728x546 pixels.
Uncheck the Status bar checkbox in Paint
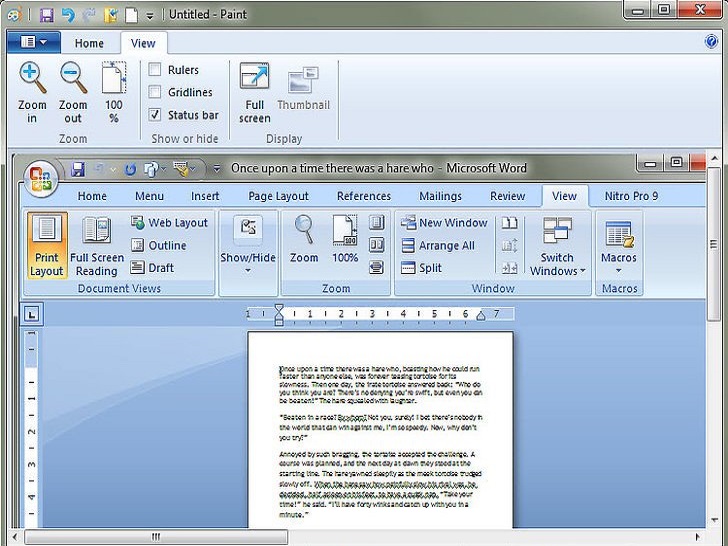click(155, 115)
